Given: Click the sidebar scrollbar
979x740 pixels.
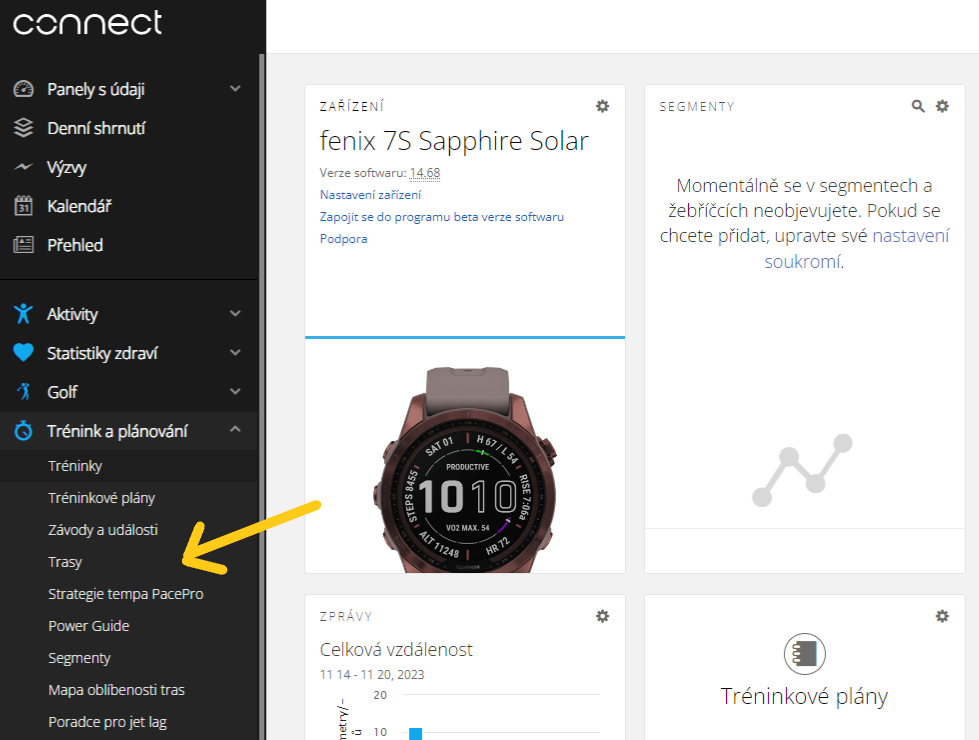Looking at the screenshot, I should pyautogui.click(x=262, y=397).
